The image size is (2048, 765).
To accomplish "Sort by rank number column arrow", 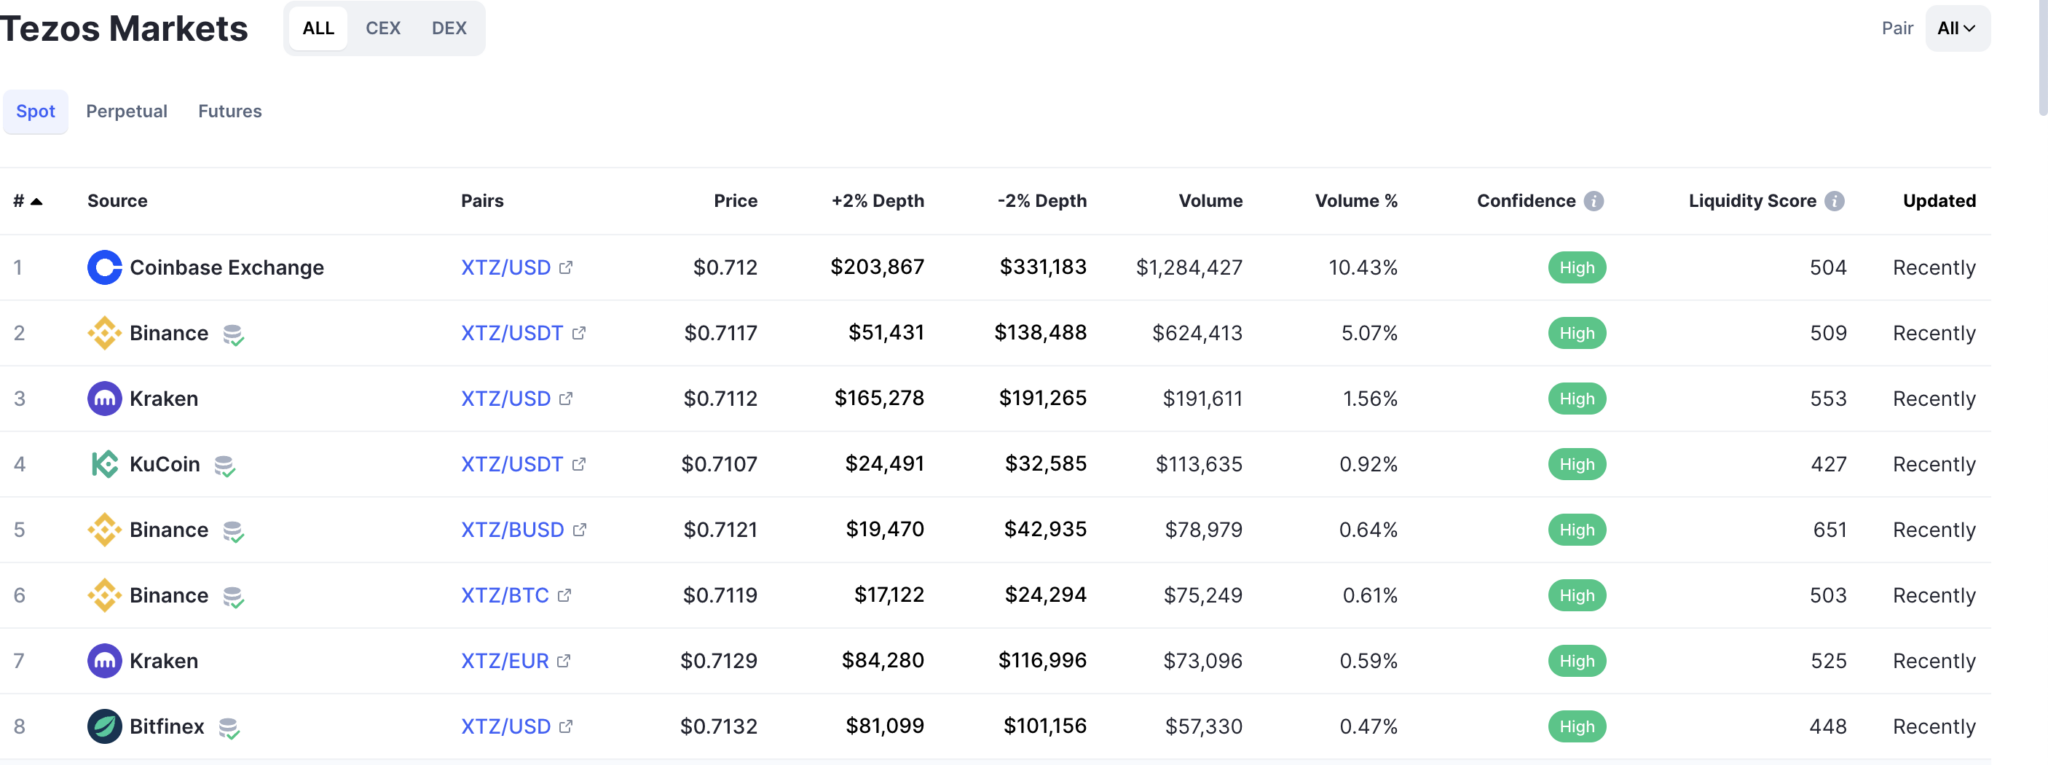I will (x=37, y=201).
